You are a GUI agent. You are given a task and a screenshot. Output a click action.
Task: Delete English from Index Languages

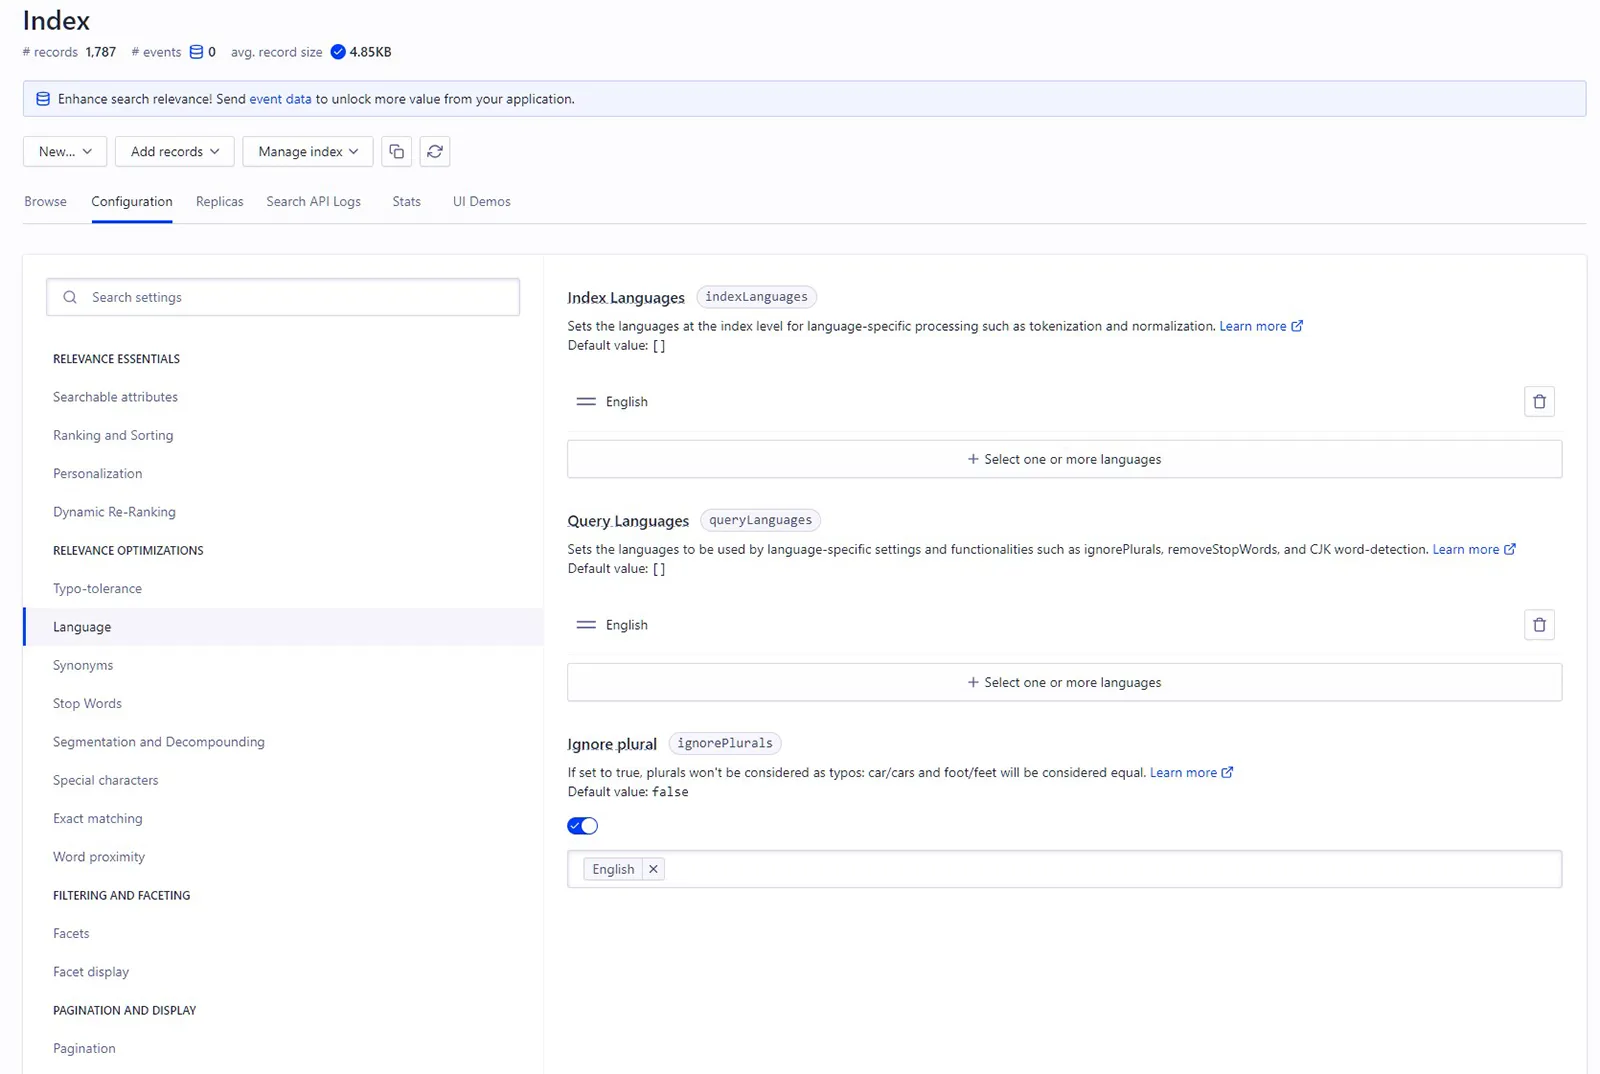1539,402
